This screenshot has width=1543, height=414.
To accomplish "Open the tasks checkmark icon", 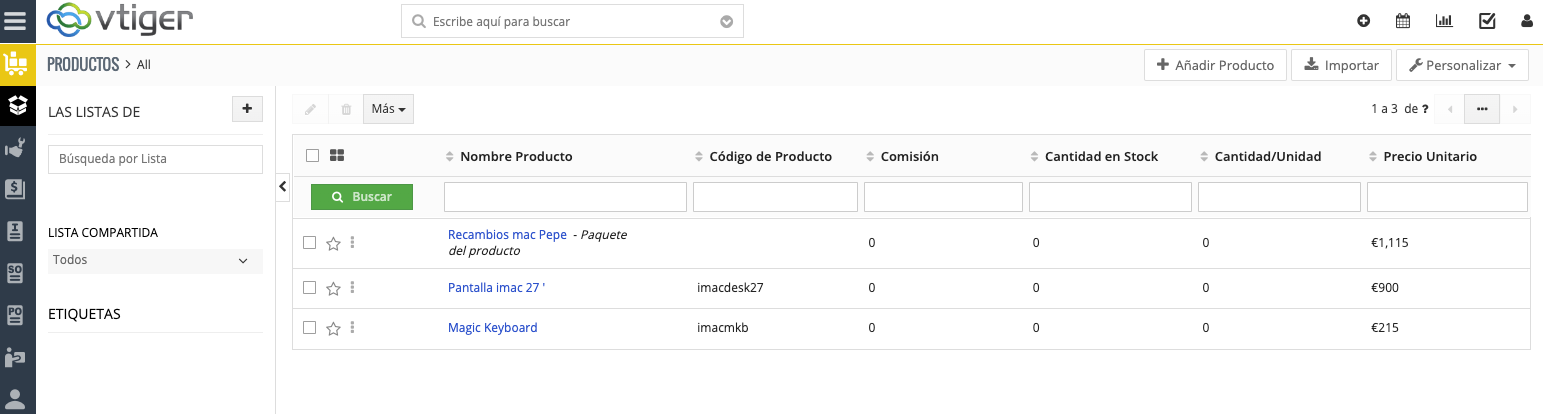I will [1487, 21].
